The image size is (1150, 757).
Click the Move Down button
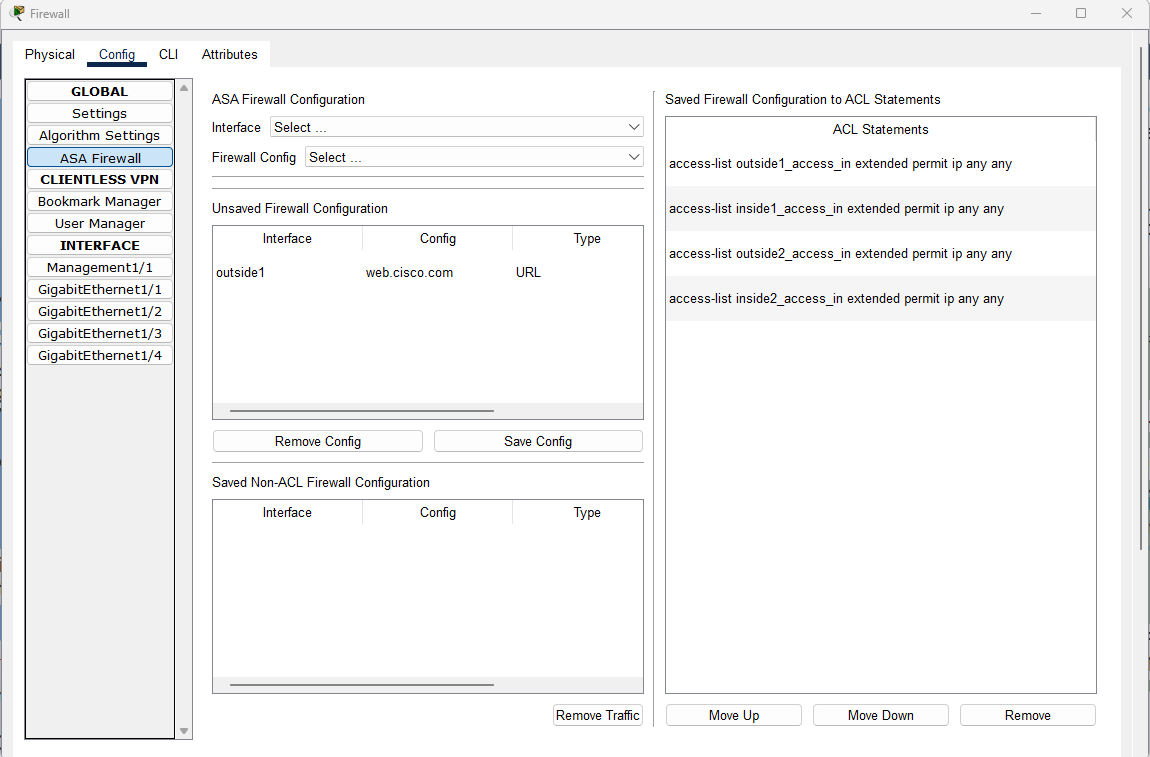(880, 714)
